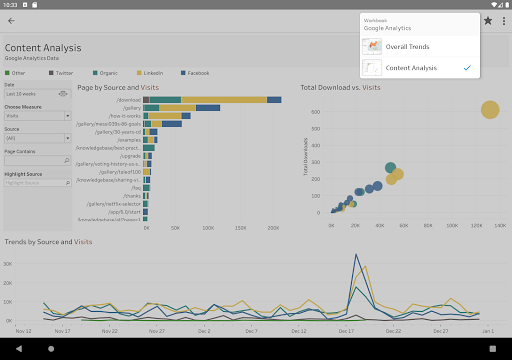Click the LinkedIn segment of /download bar
The width and height of the screenshot is (512, 360).
pyautogui.click(x=224, y=100)
